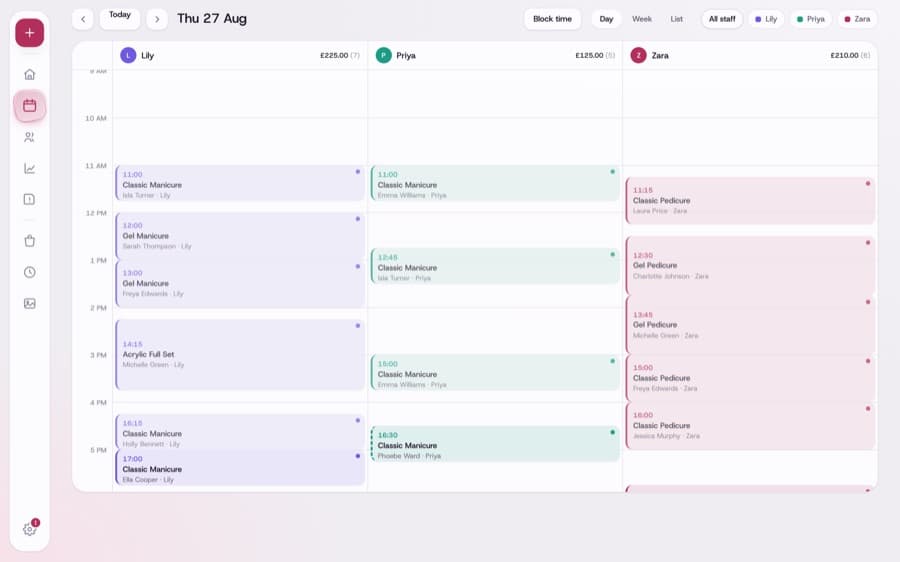Open 13:00 Gel Manicure for Freya Edwards

[x=240, y=284]
